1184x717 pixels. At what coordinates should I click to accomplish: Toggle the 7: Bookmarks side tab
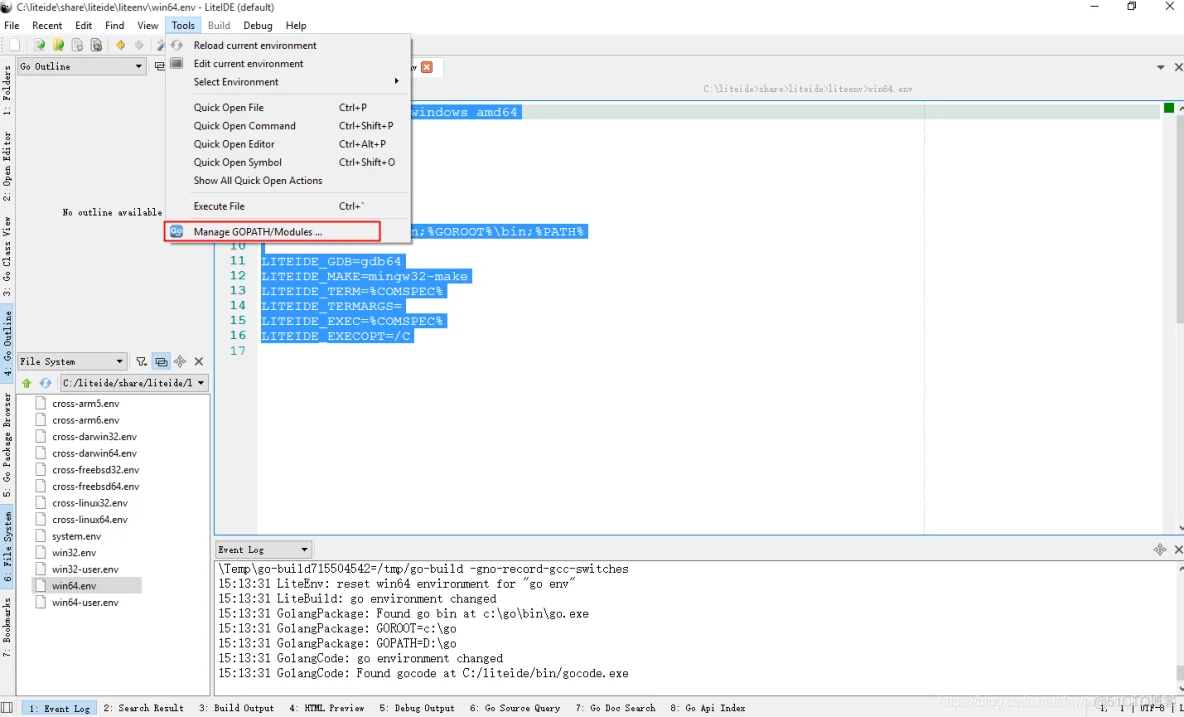coord(7,627)
